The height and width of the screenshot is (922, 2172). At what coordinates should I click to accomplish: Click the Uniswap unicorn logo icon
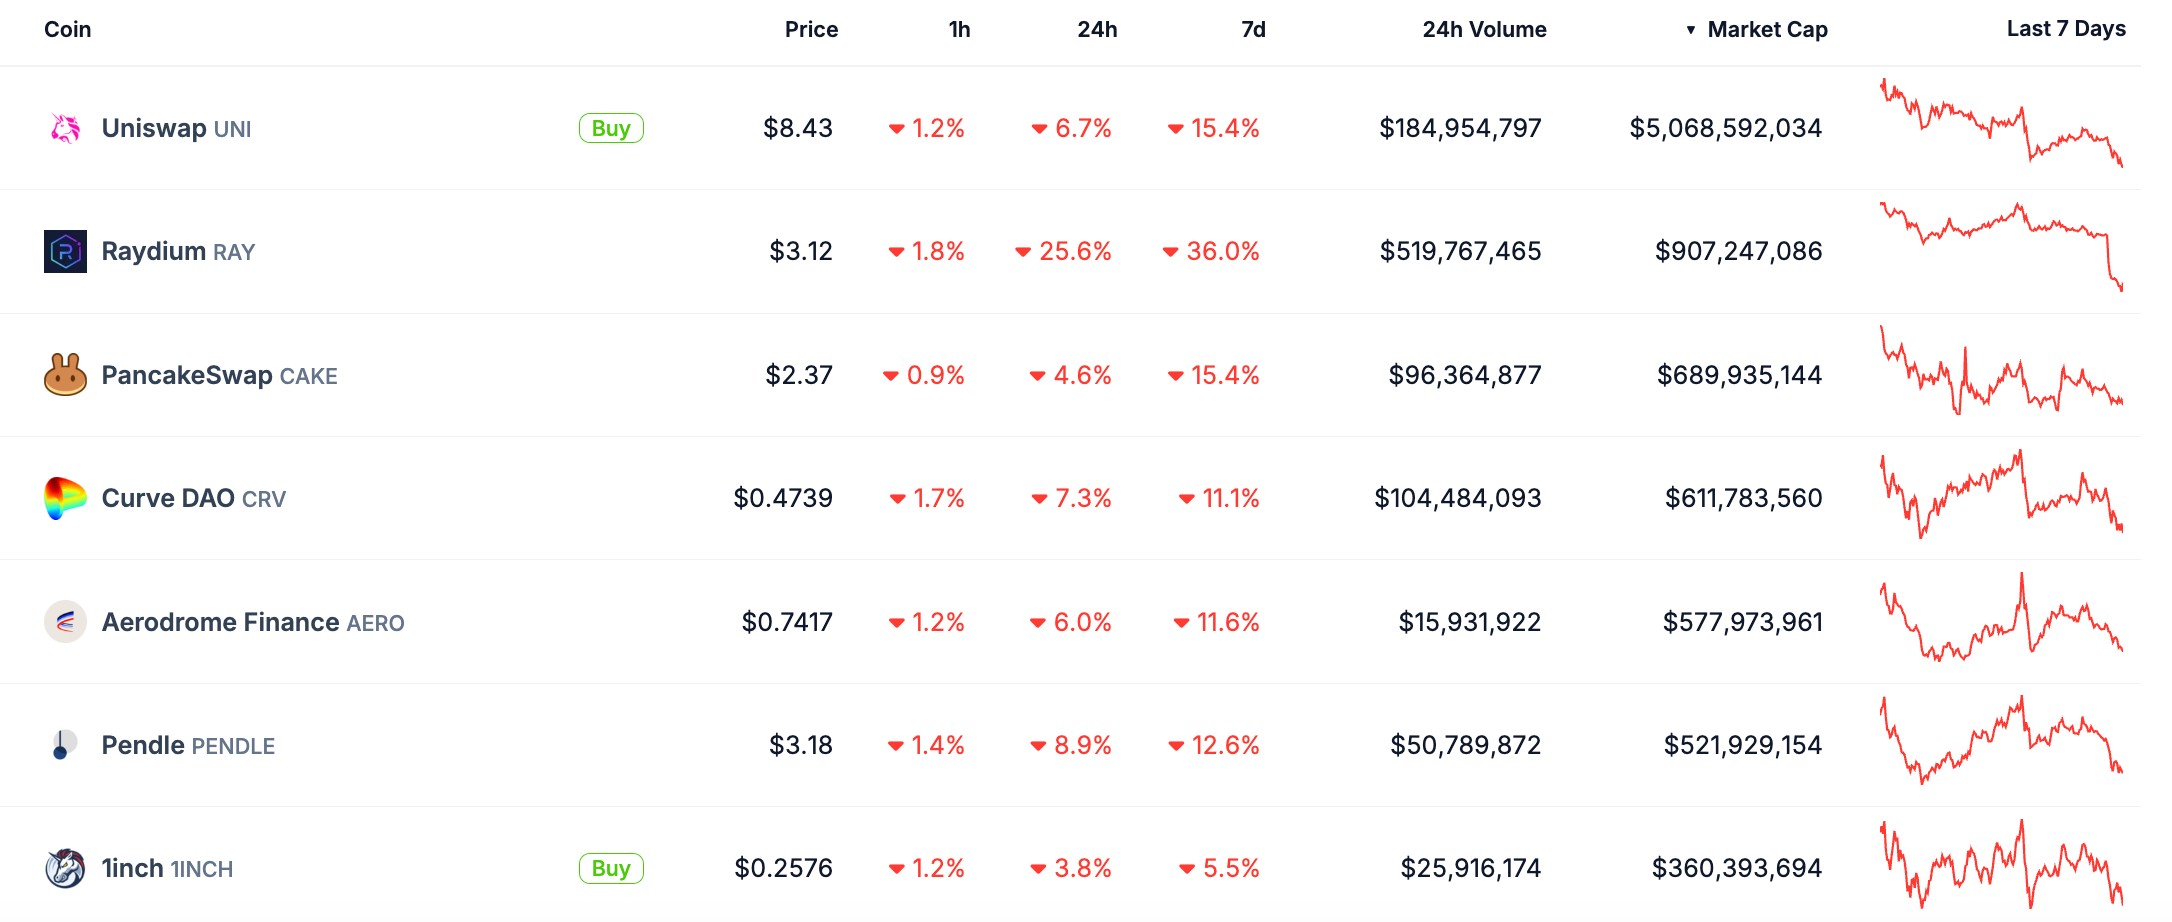(x=65, y=128)
